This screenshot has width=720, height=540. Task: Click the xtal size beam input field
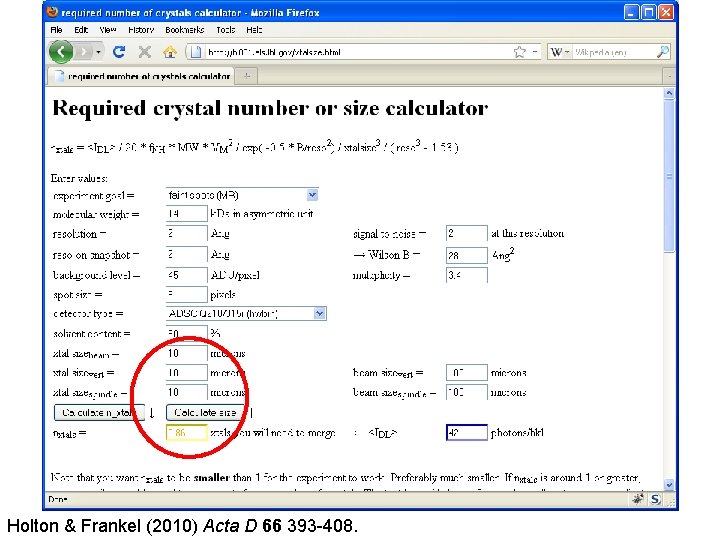coord(186,353)
